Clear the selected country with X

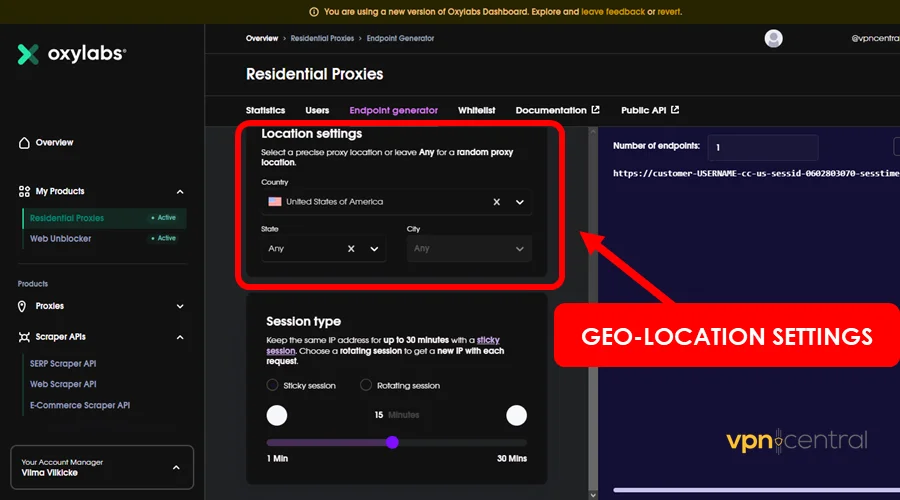(x=496, y=201)
